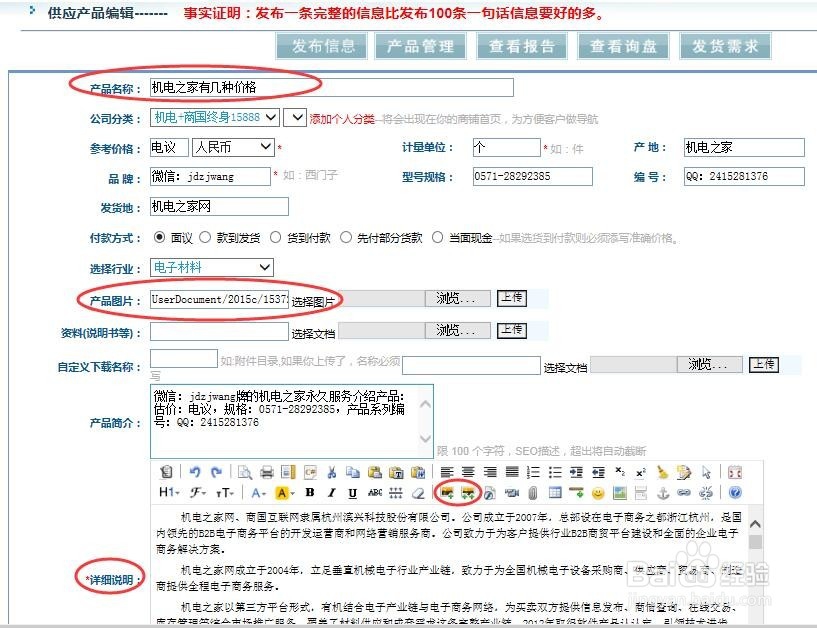Click the smiley emoticon insert icon

tap(598, 490)
